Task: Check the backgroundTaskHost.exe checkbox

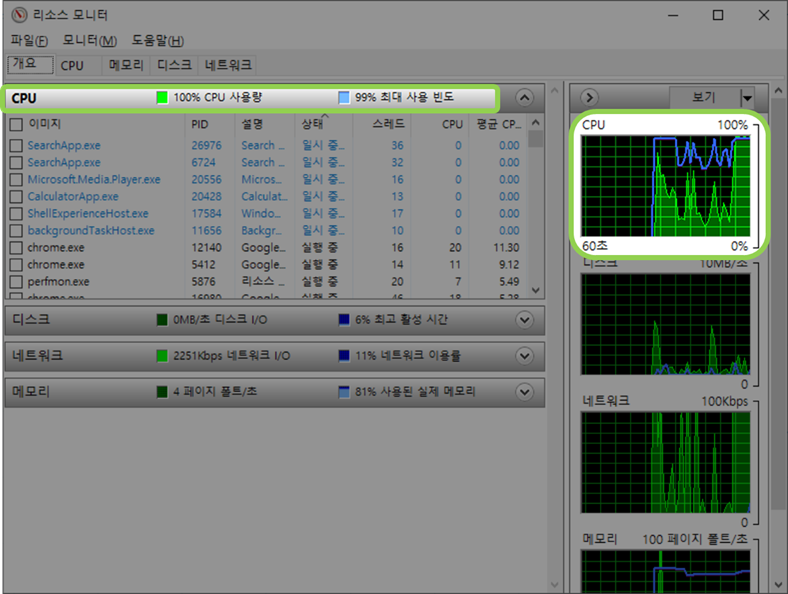Action: point(16,231)
